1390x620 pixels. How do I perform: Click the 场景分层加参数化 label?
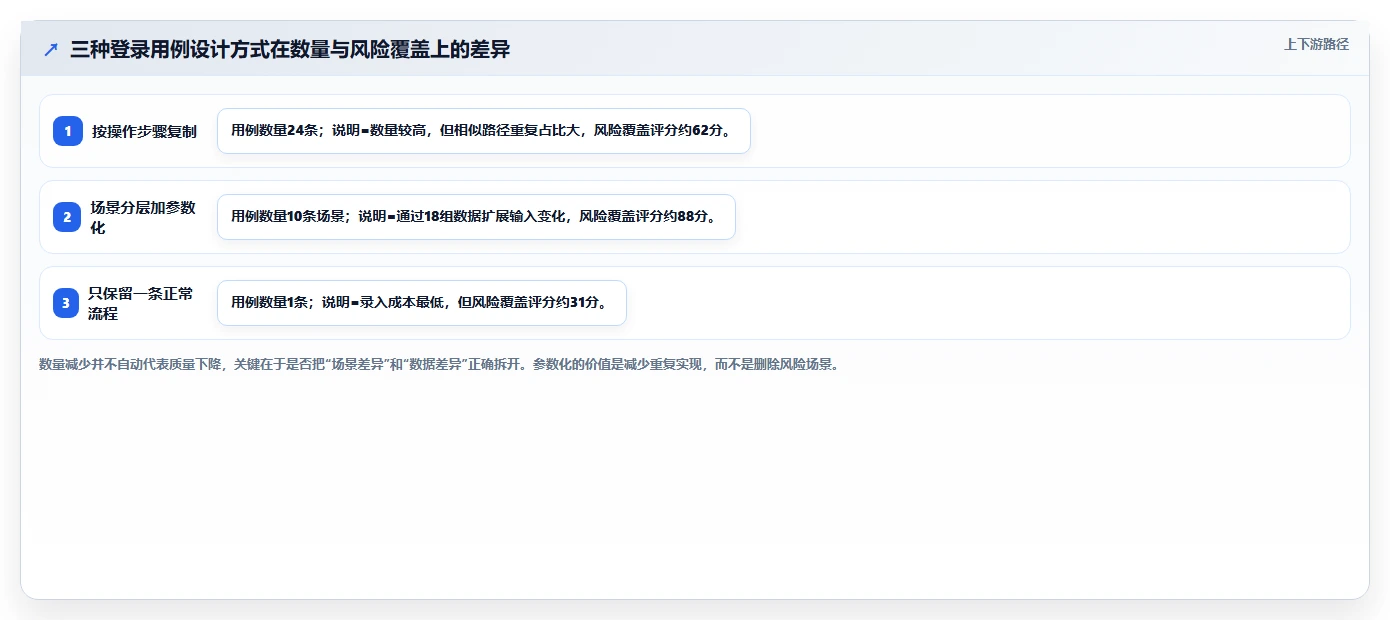(x=143, y=217)
